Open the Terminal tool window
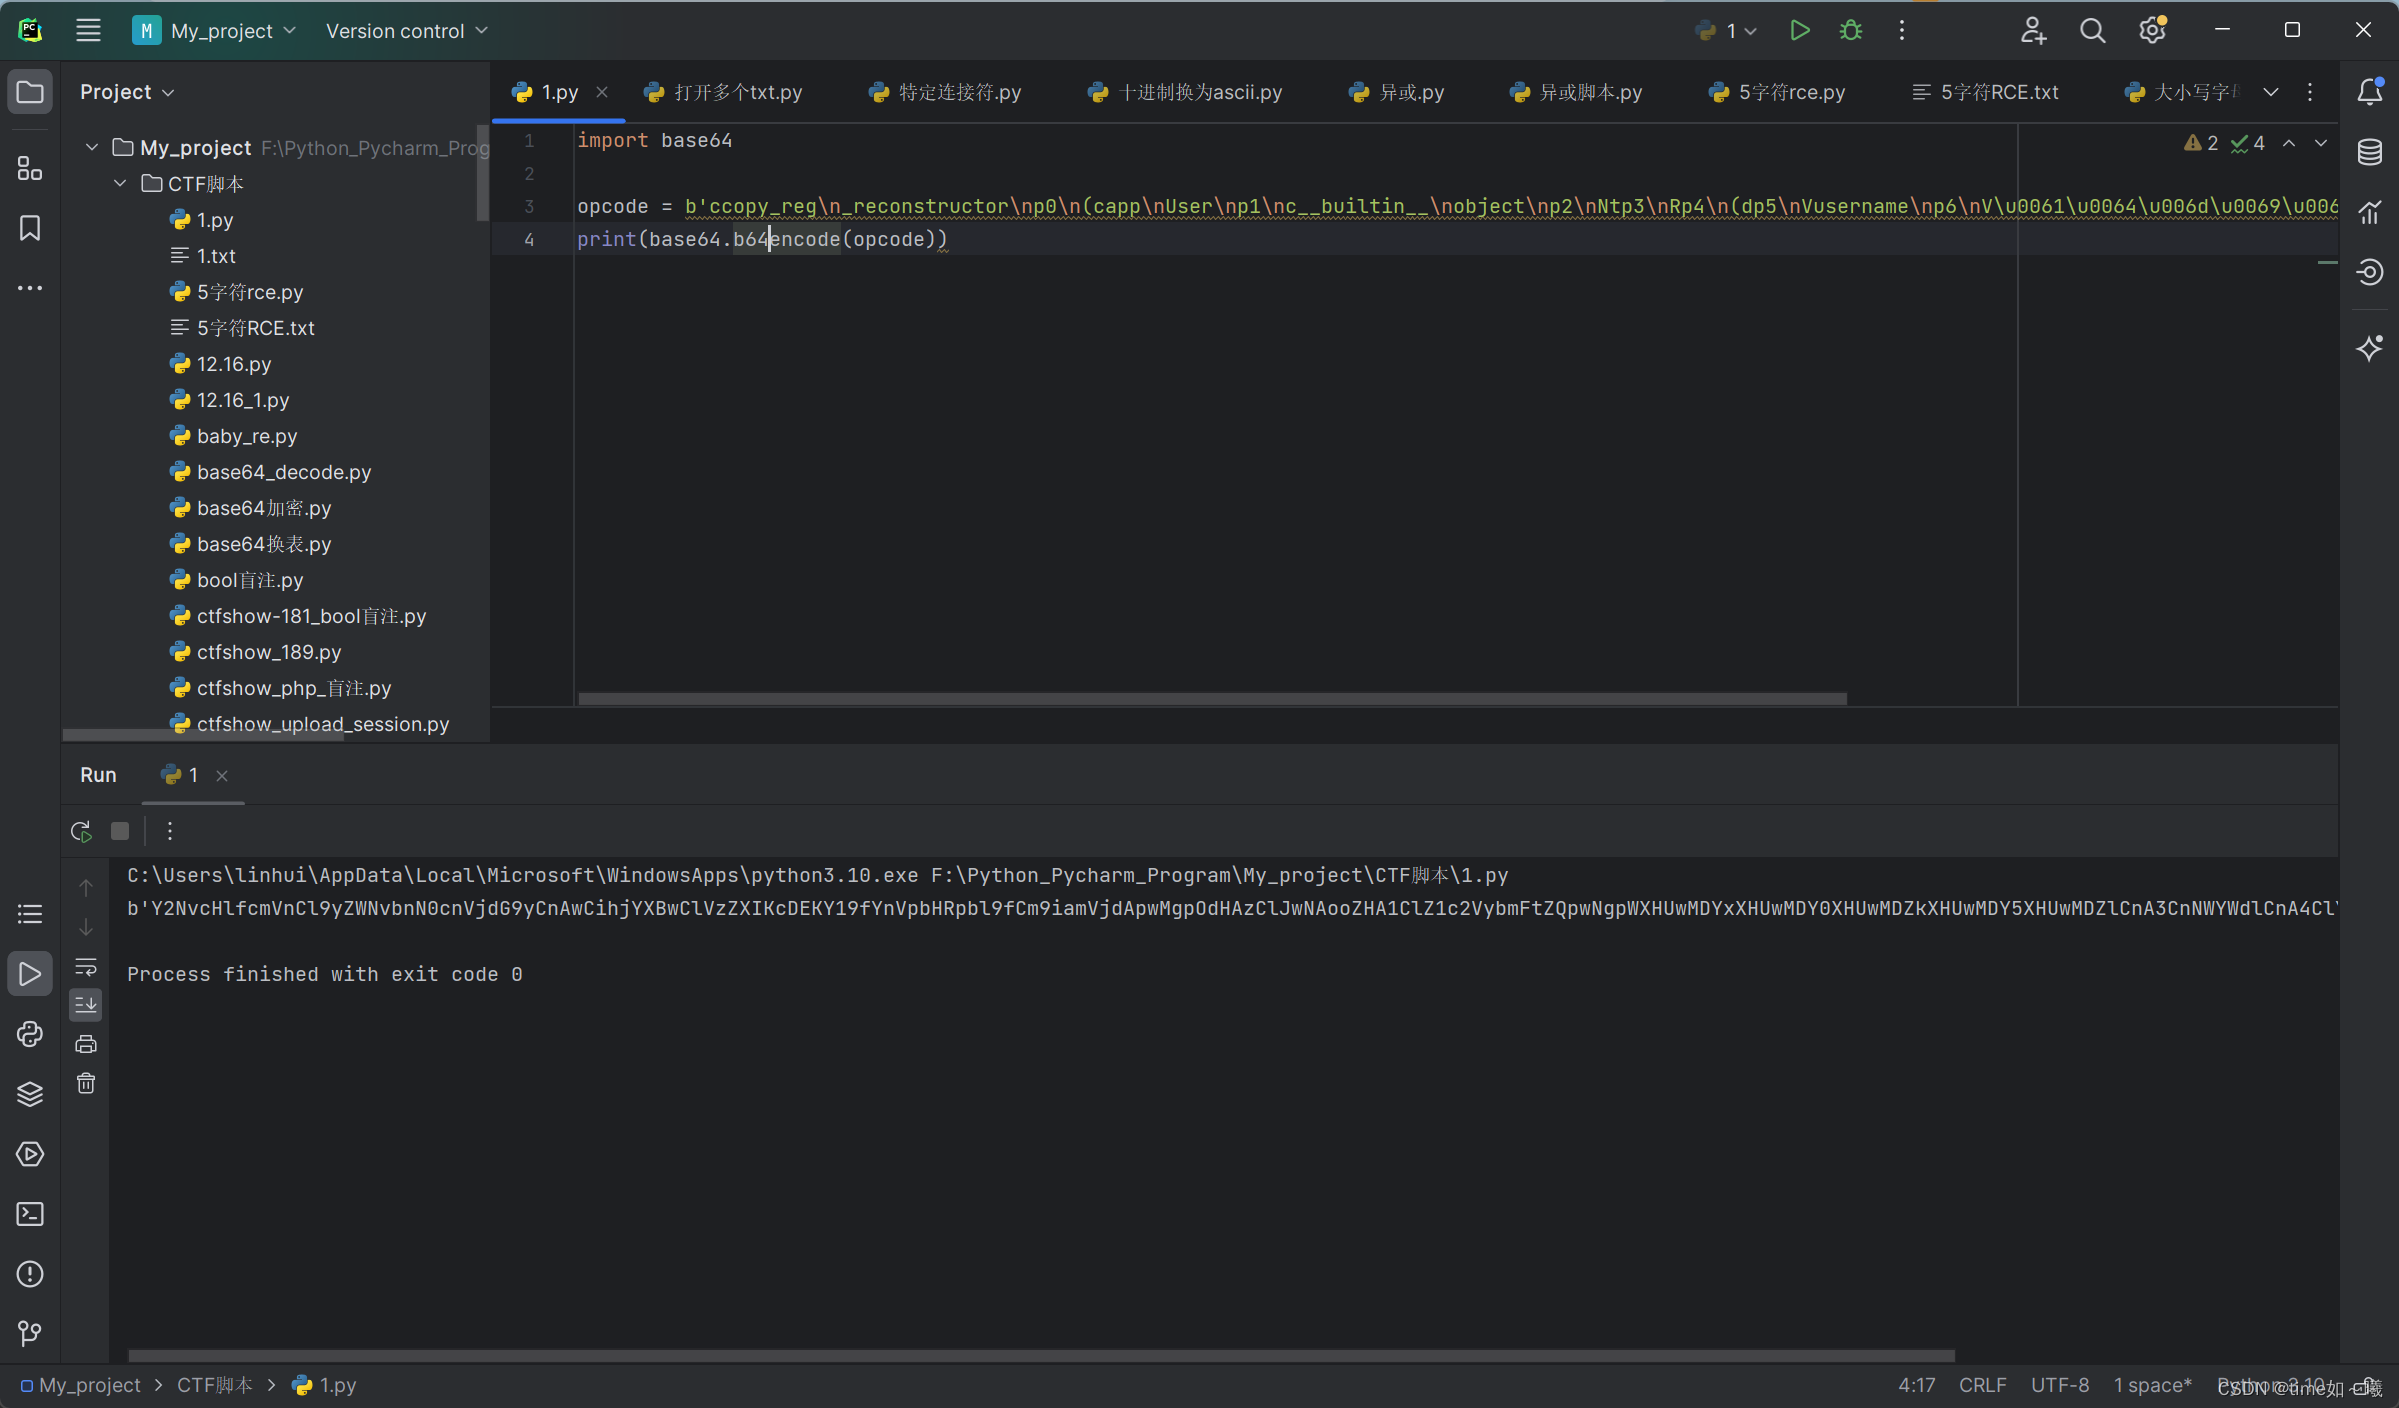 [x=30, y=1214]
